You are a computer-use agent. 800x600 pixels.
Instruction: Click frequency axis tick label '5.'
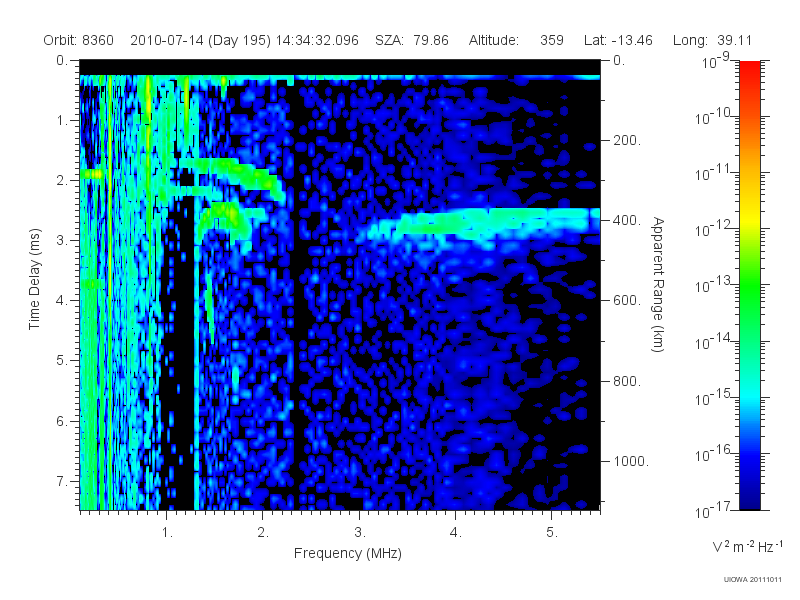(x=552, y=533)
